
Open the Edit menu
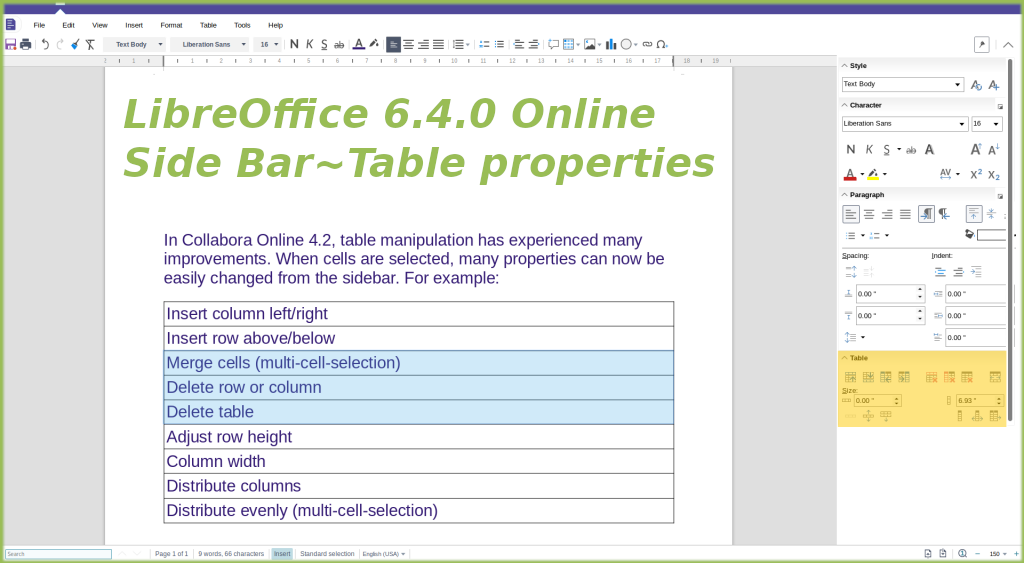(x=69, y=25)
